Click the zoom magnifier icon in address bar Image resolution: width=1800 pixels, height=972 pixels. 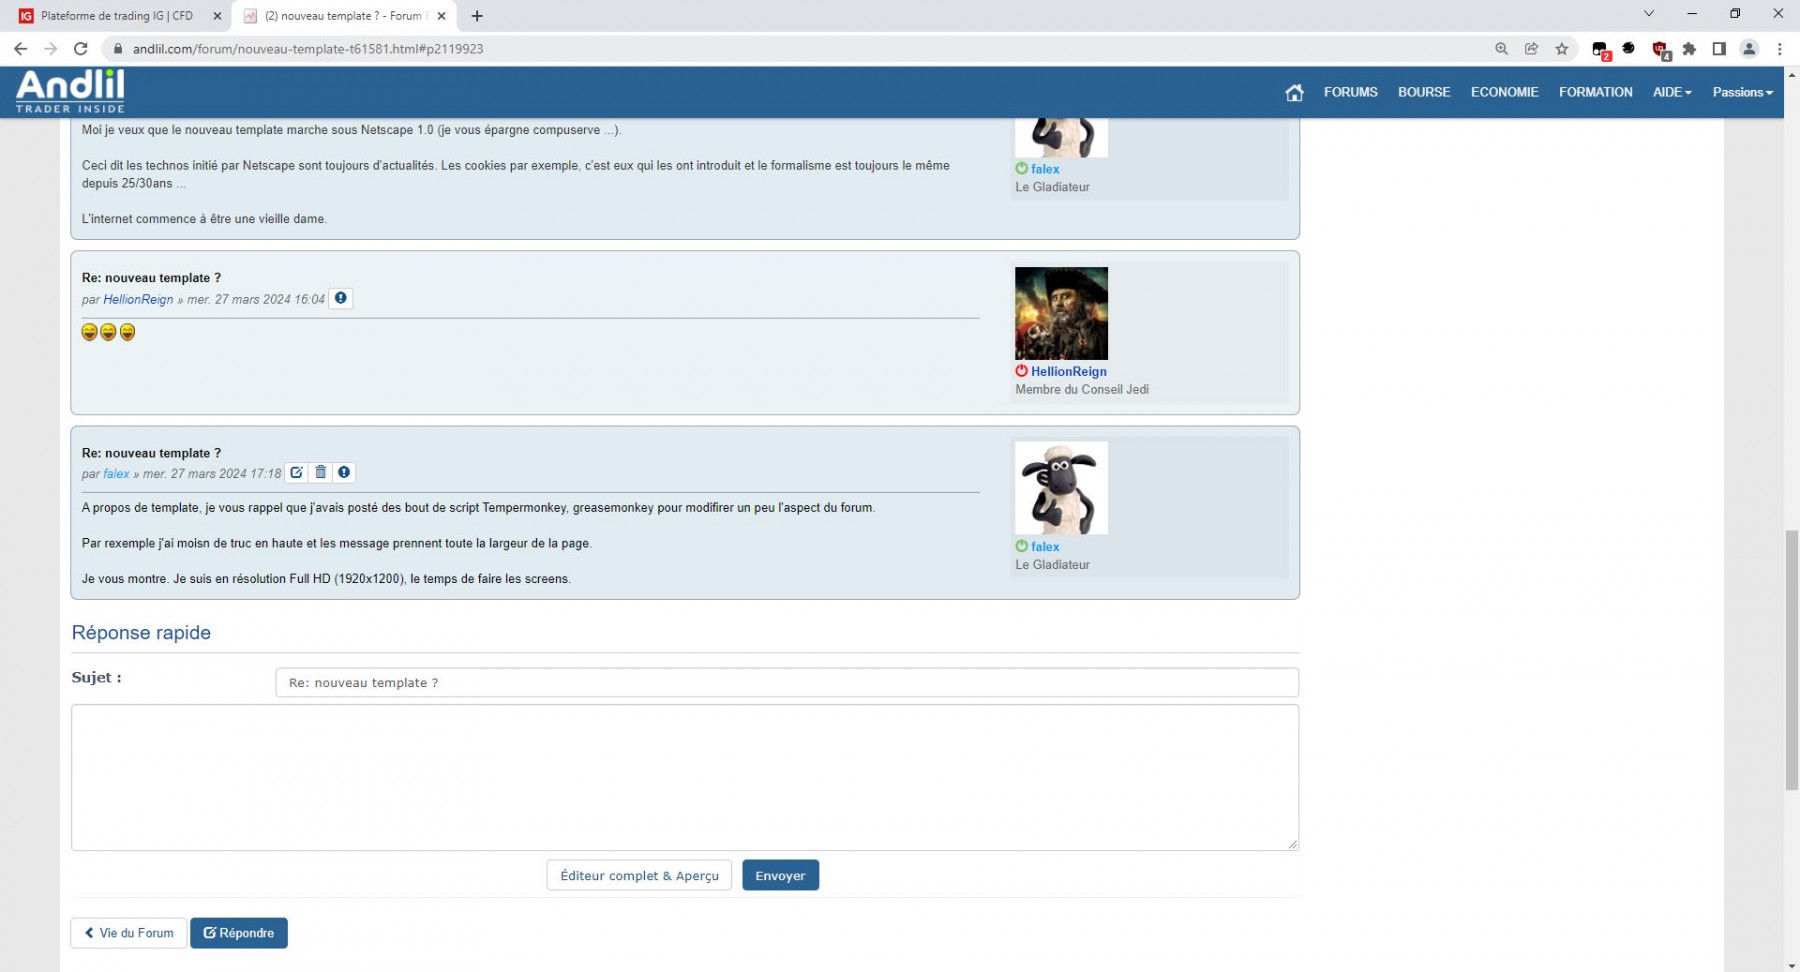point(1501,48)
